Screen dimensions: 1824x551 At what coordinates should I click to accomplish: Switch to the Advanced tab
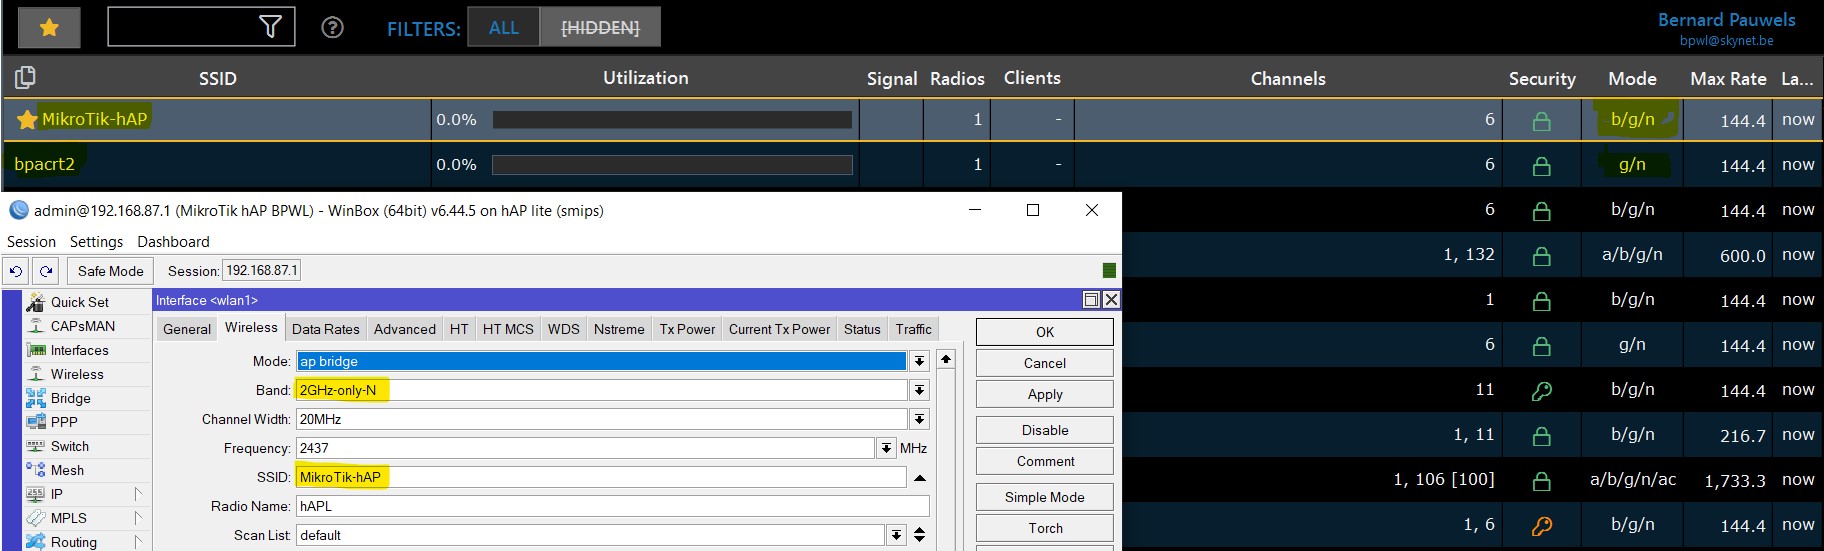point(405,329)
